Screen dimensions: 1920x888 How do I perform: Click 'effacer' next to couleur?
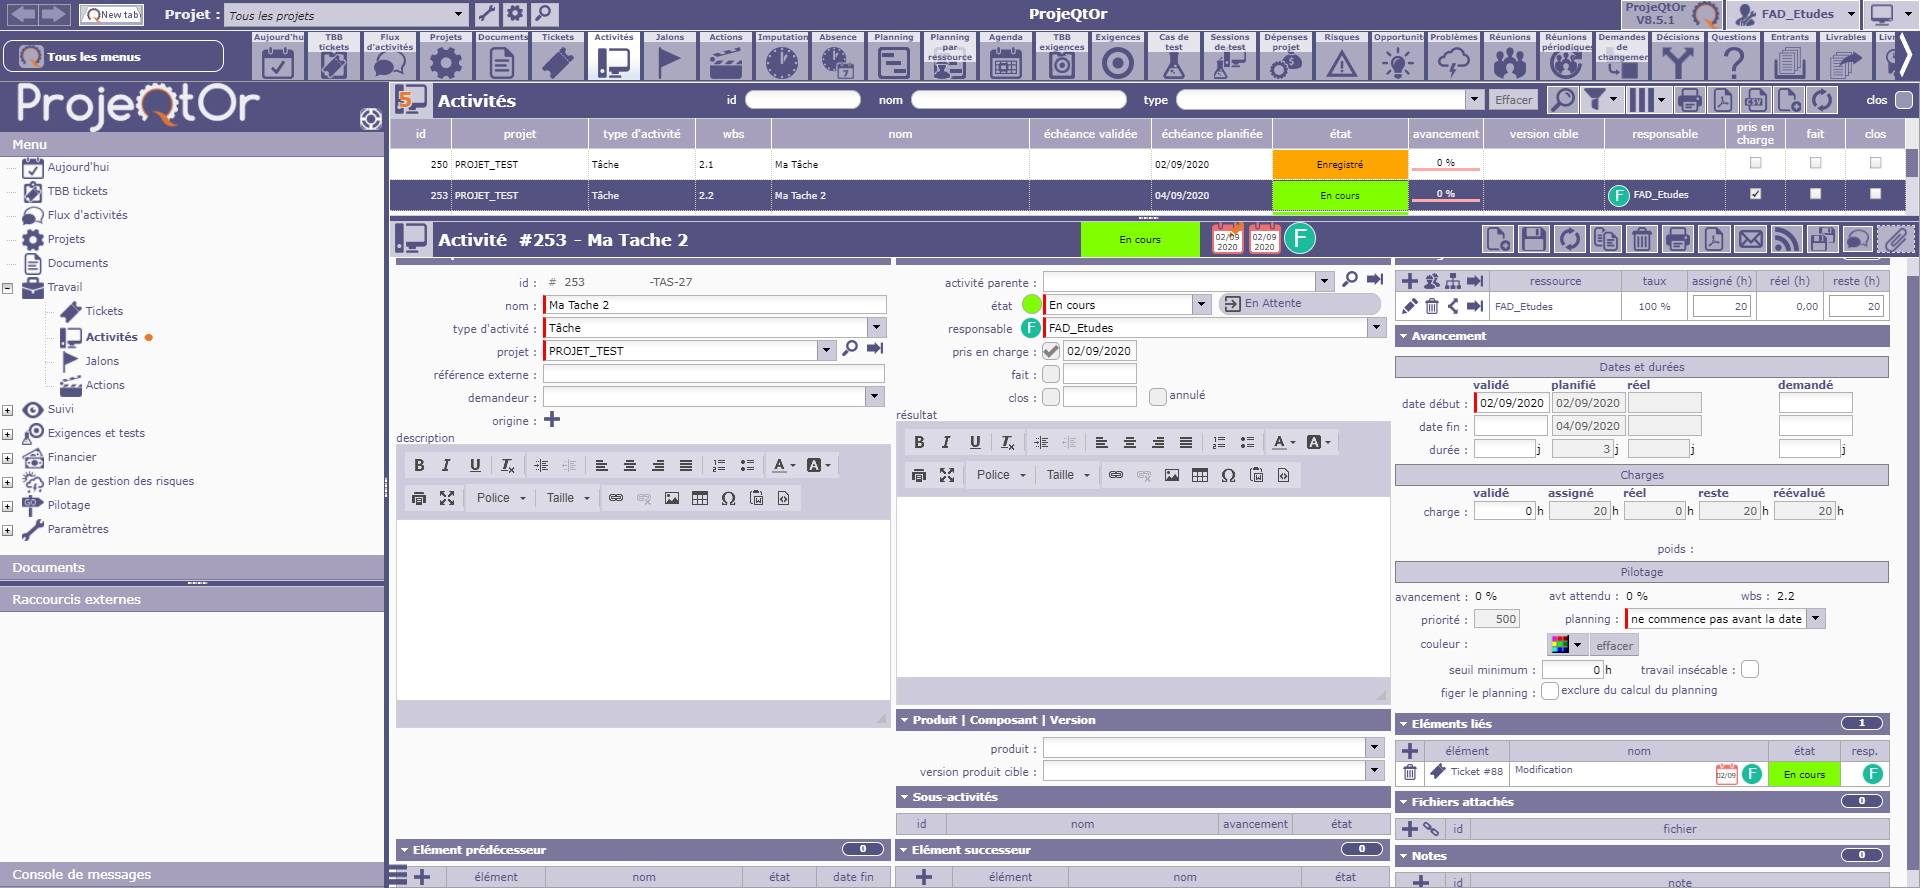click(x=1614, y=645)
